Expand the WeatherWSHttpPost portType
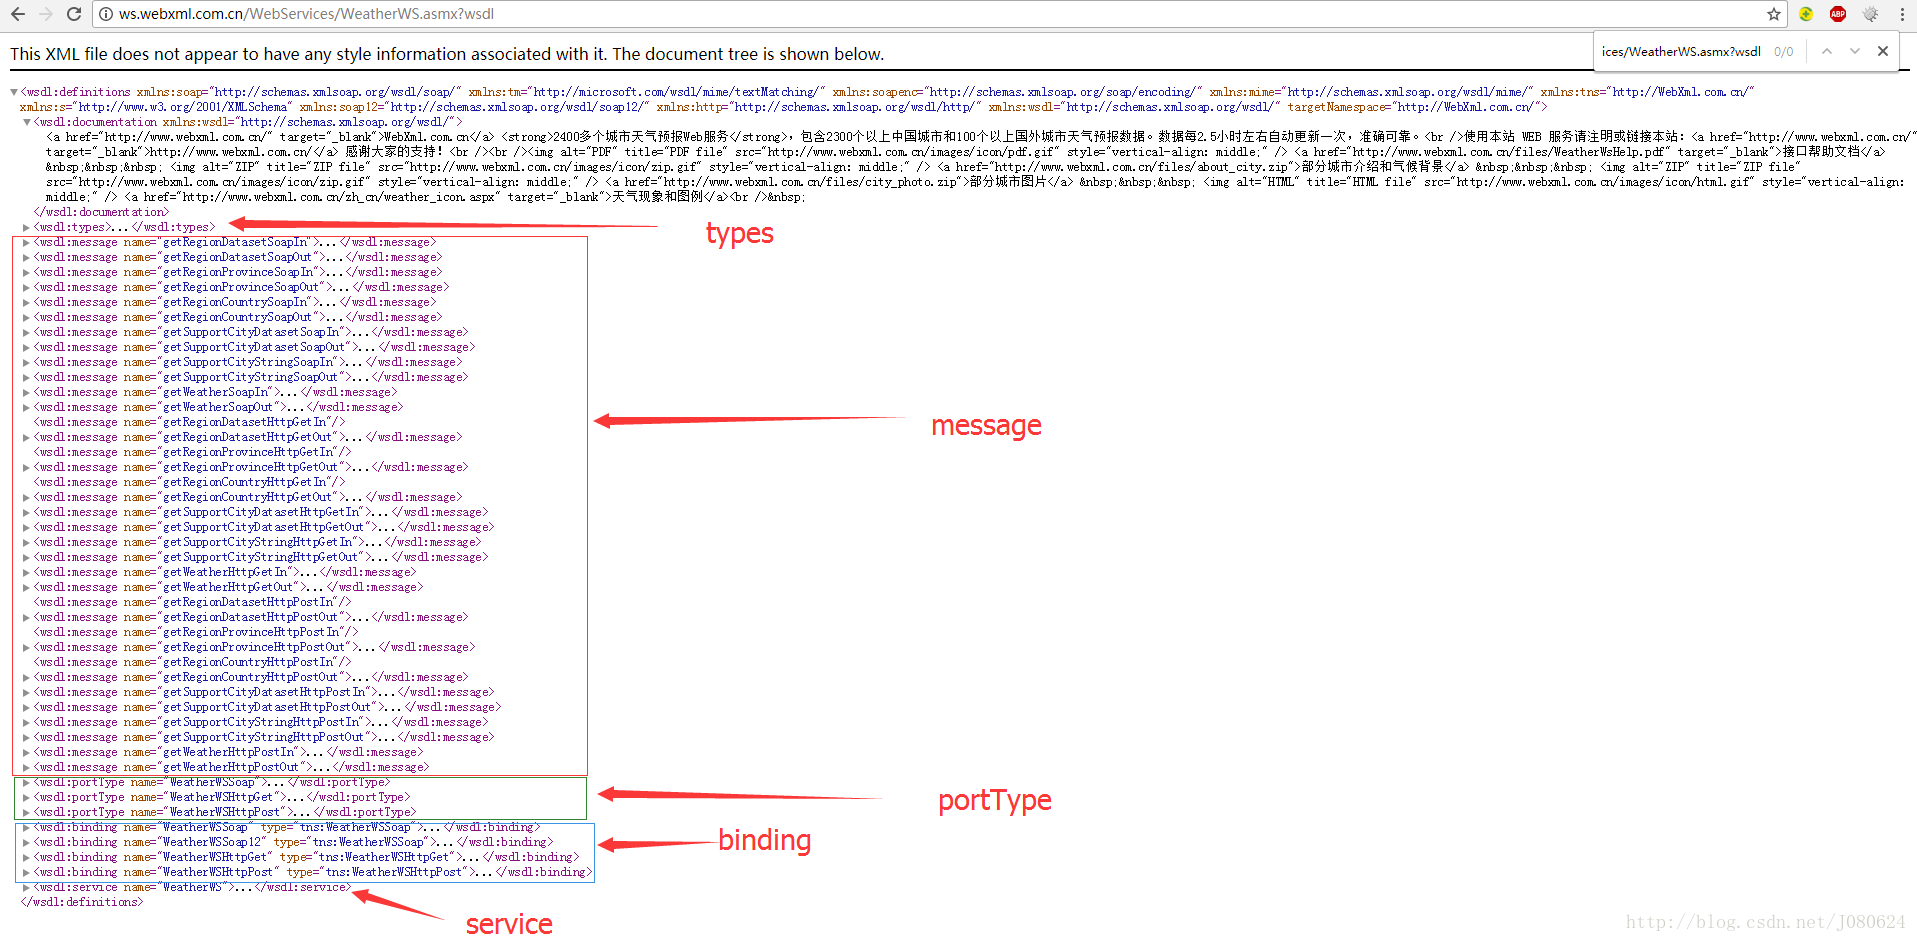This screenshot has height=942, width=1917. 27,812
